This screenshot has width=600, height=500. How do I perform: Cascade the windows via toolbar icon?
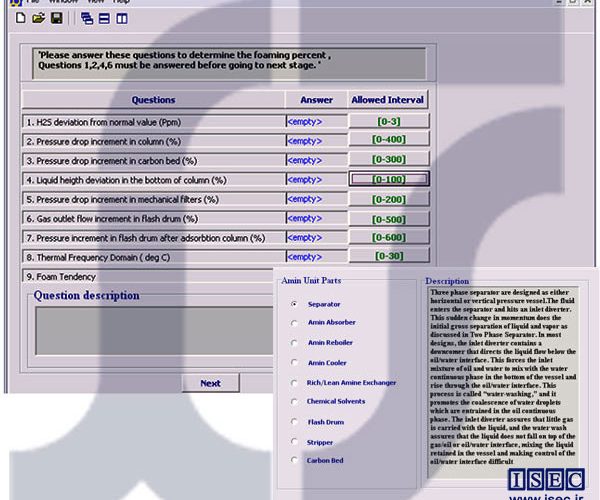click(x=87, y=18)
